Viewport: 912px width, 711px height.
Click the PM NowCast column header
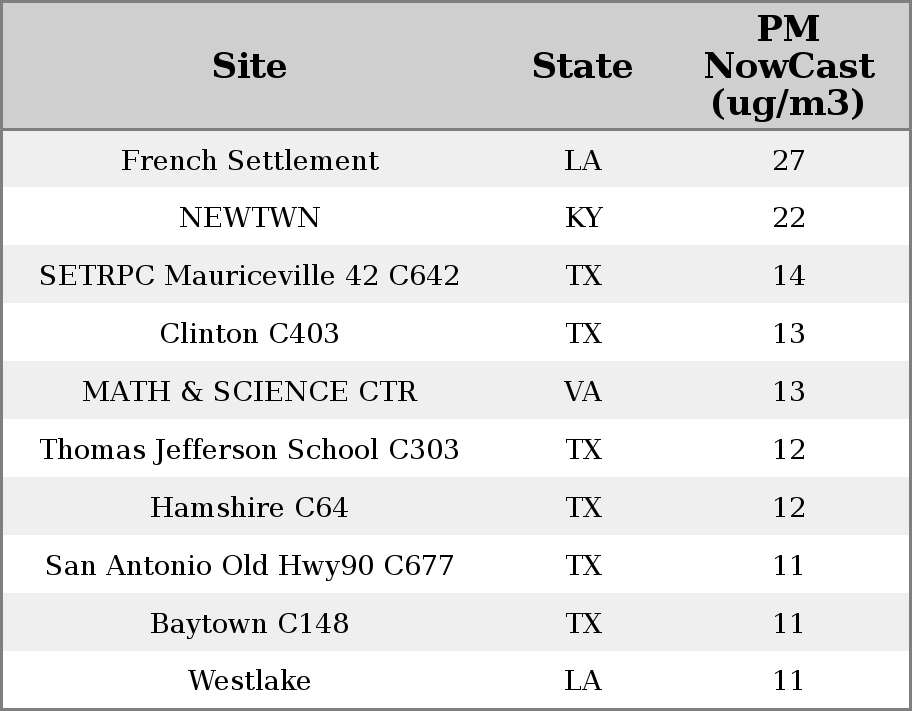pos(789,66)
